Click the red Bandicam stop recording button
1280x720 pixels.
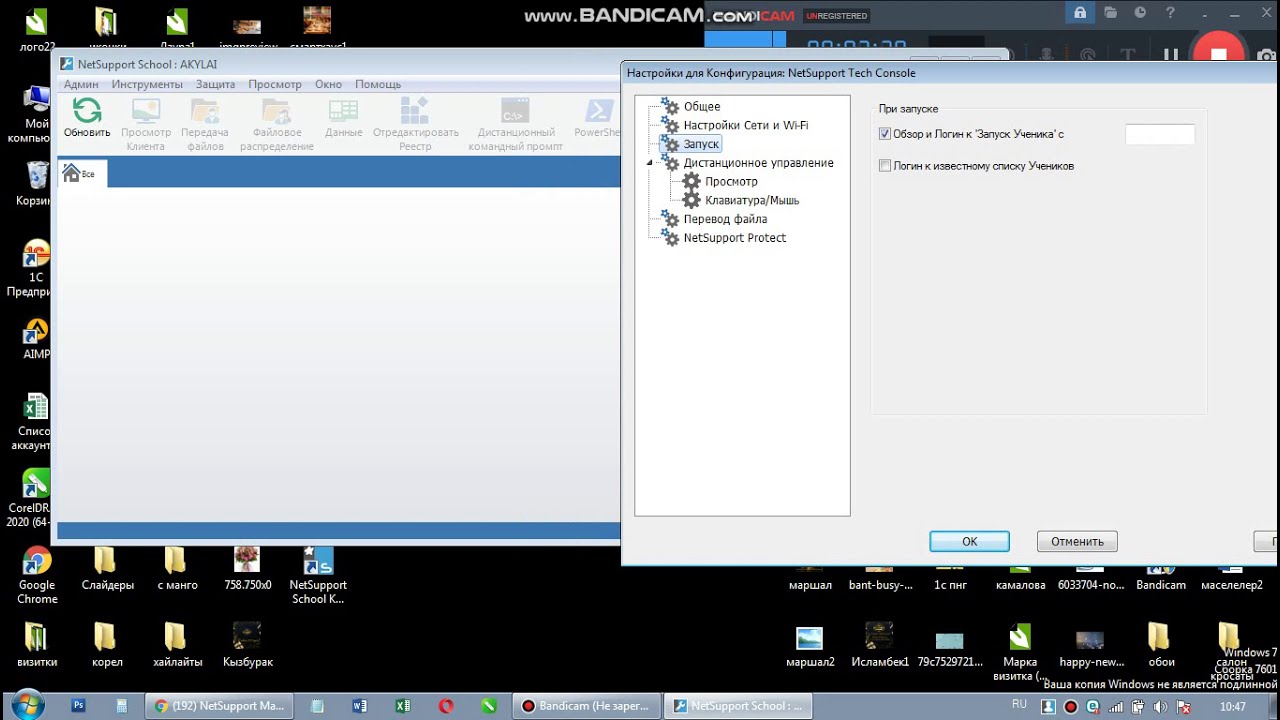coord(1217,55)
